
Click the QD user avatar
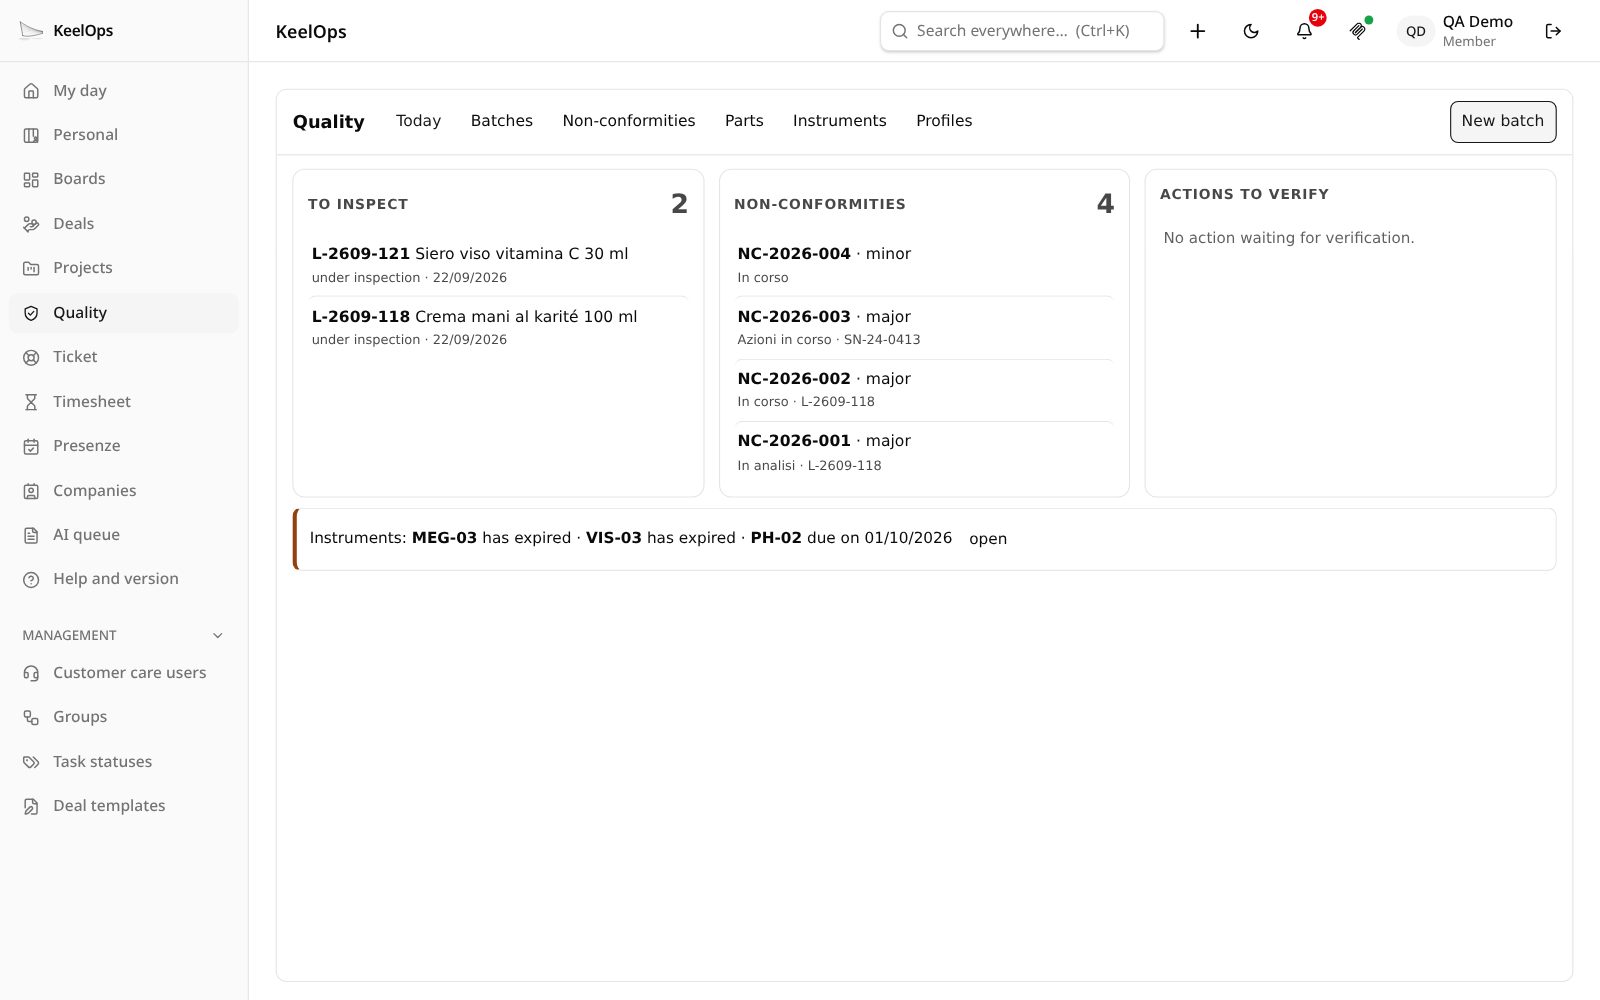[1415, 31]
